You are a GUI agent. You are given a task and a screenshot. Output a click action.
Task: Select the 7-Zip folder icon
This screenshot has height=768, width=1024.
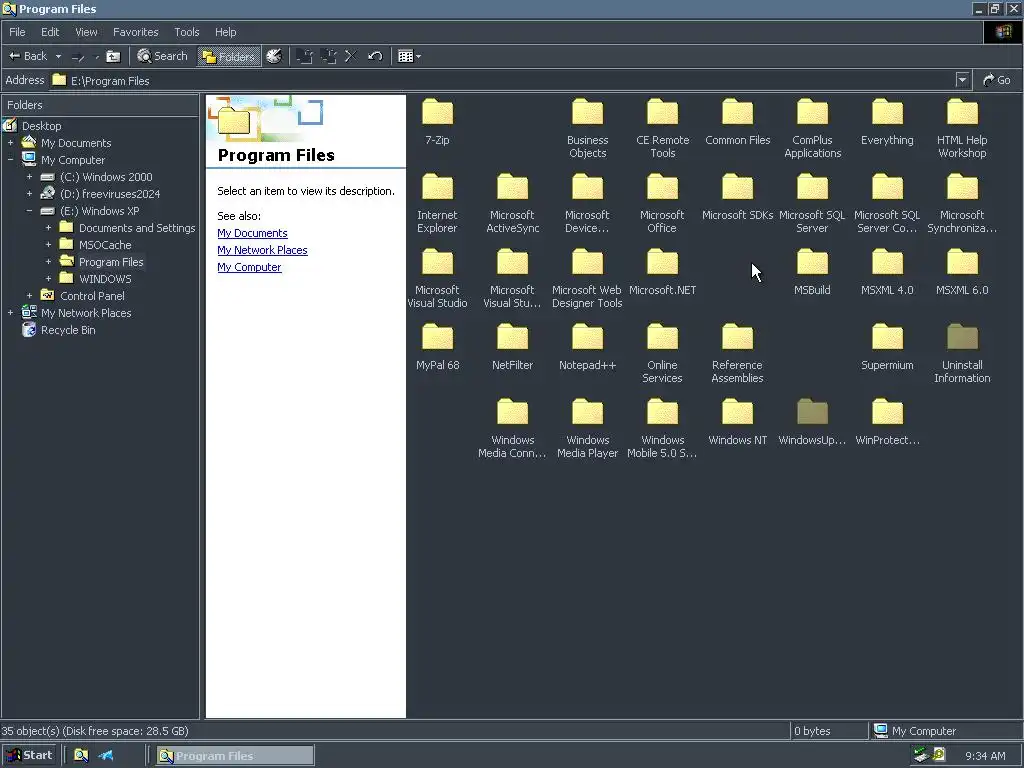coord(438,121)
